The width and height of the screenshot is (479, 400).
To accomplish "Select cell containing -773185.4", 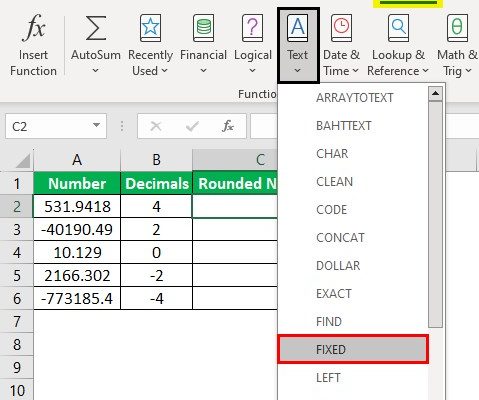I will [x=77, y=298].
